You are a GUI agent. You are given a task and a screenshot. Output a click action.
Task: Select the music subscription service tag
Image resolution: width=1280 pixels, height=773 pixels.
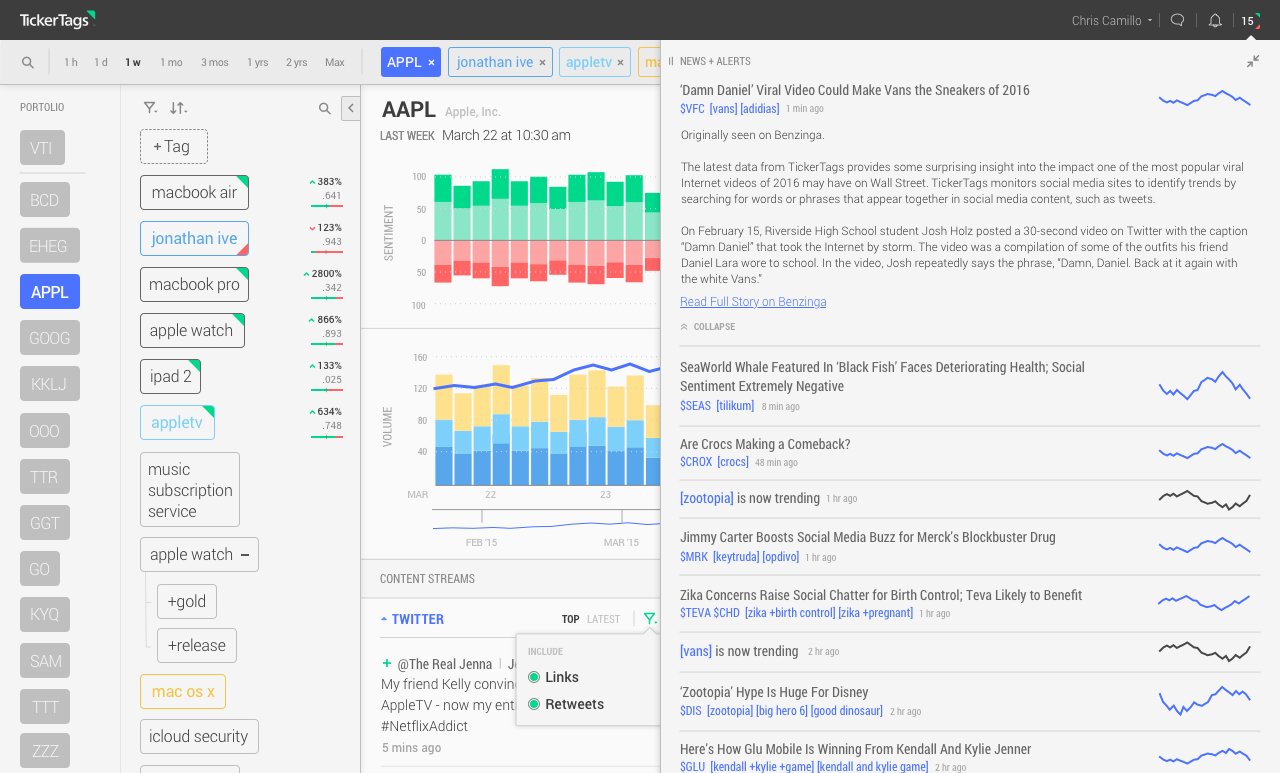tap(190, 490)
